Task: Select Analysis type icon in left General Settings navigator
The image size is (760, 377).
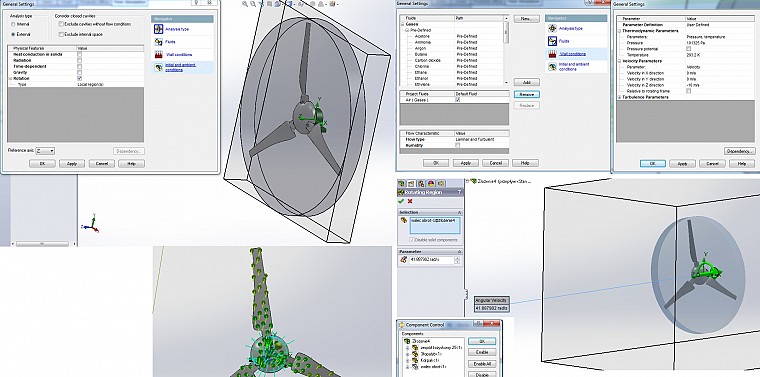Action: click(158, 29)
